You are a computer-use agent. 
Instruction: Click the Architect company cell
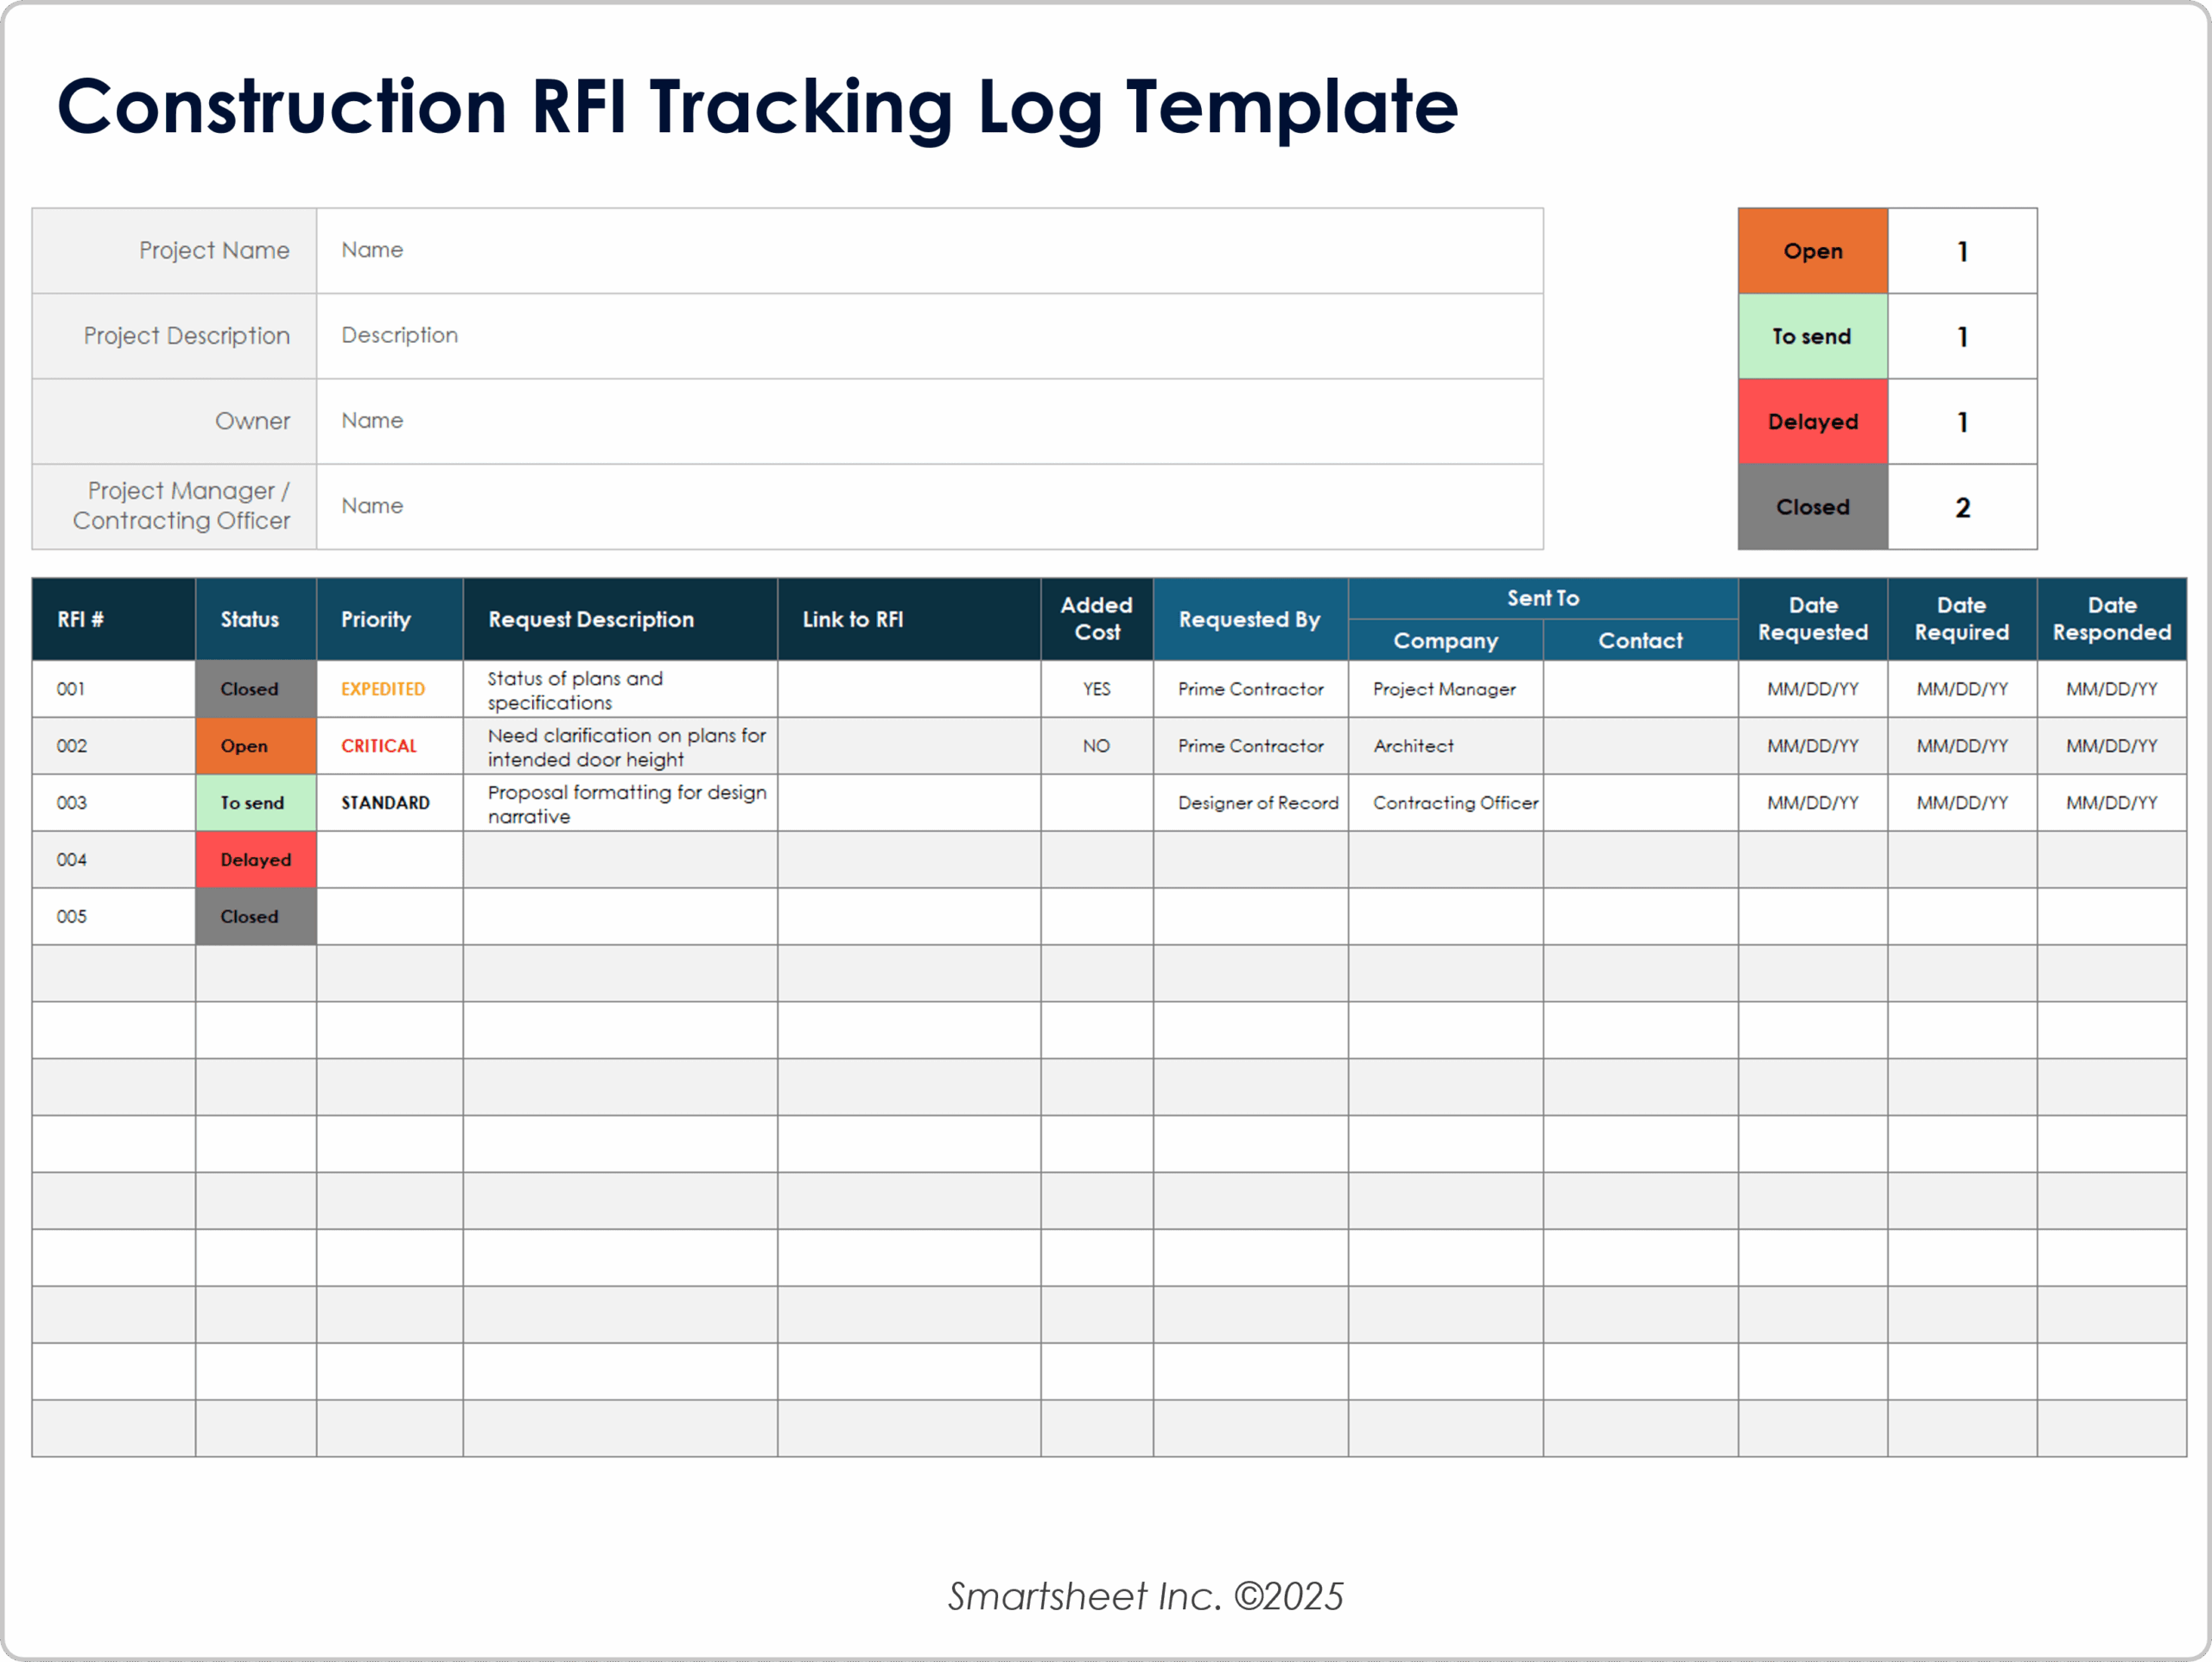pos(1445,746)
